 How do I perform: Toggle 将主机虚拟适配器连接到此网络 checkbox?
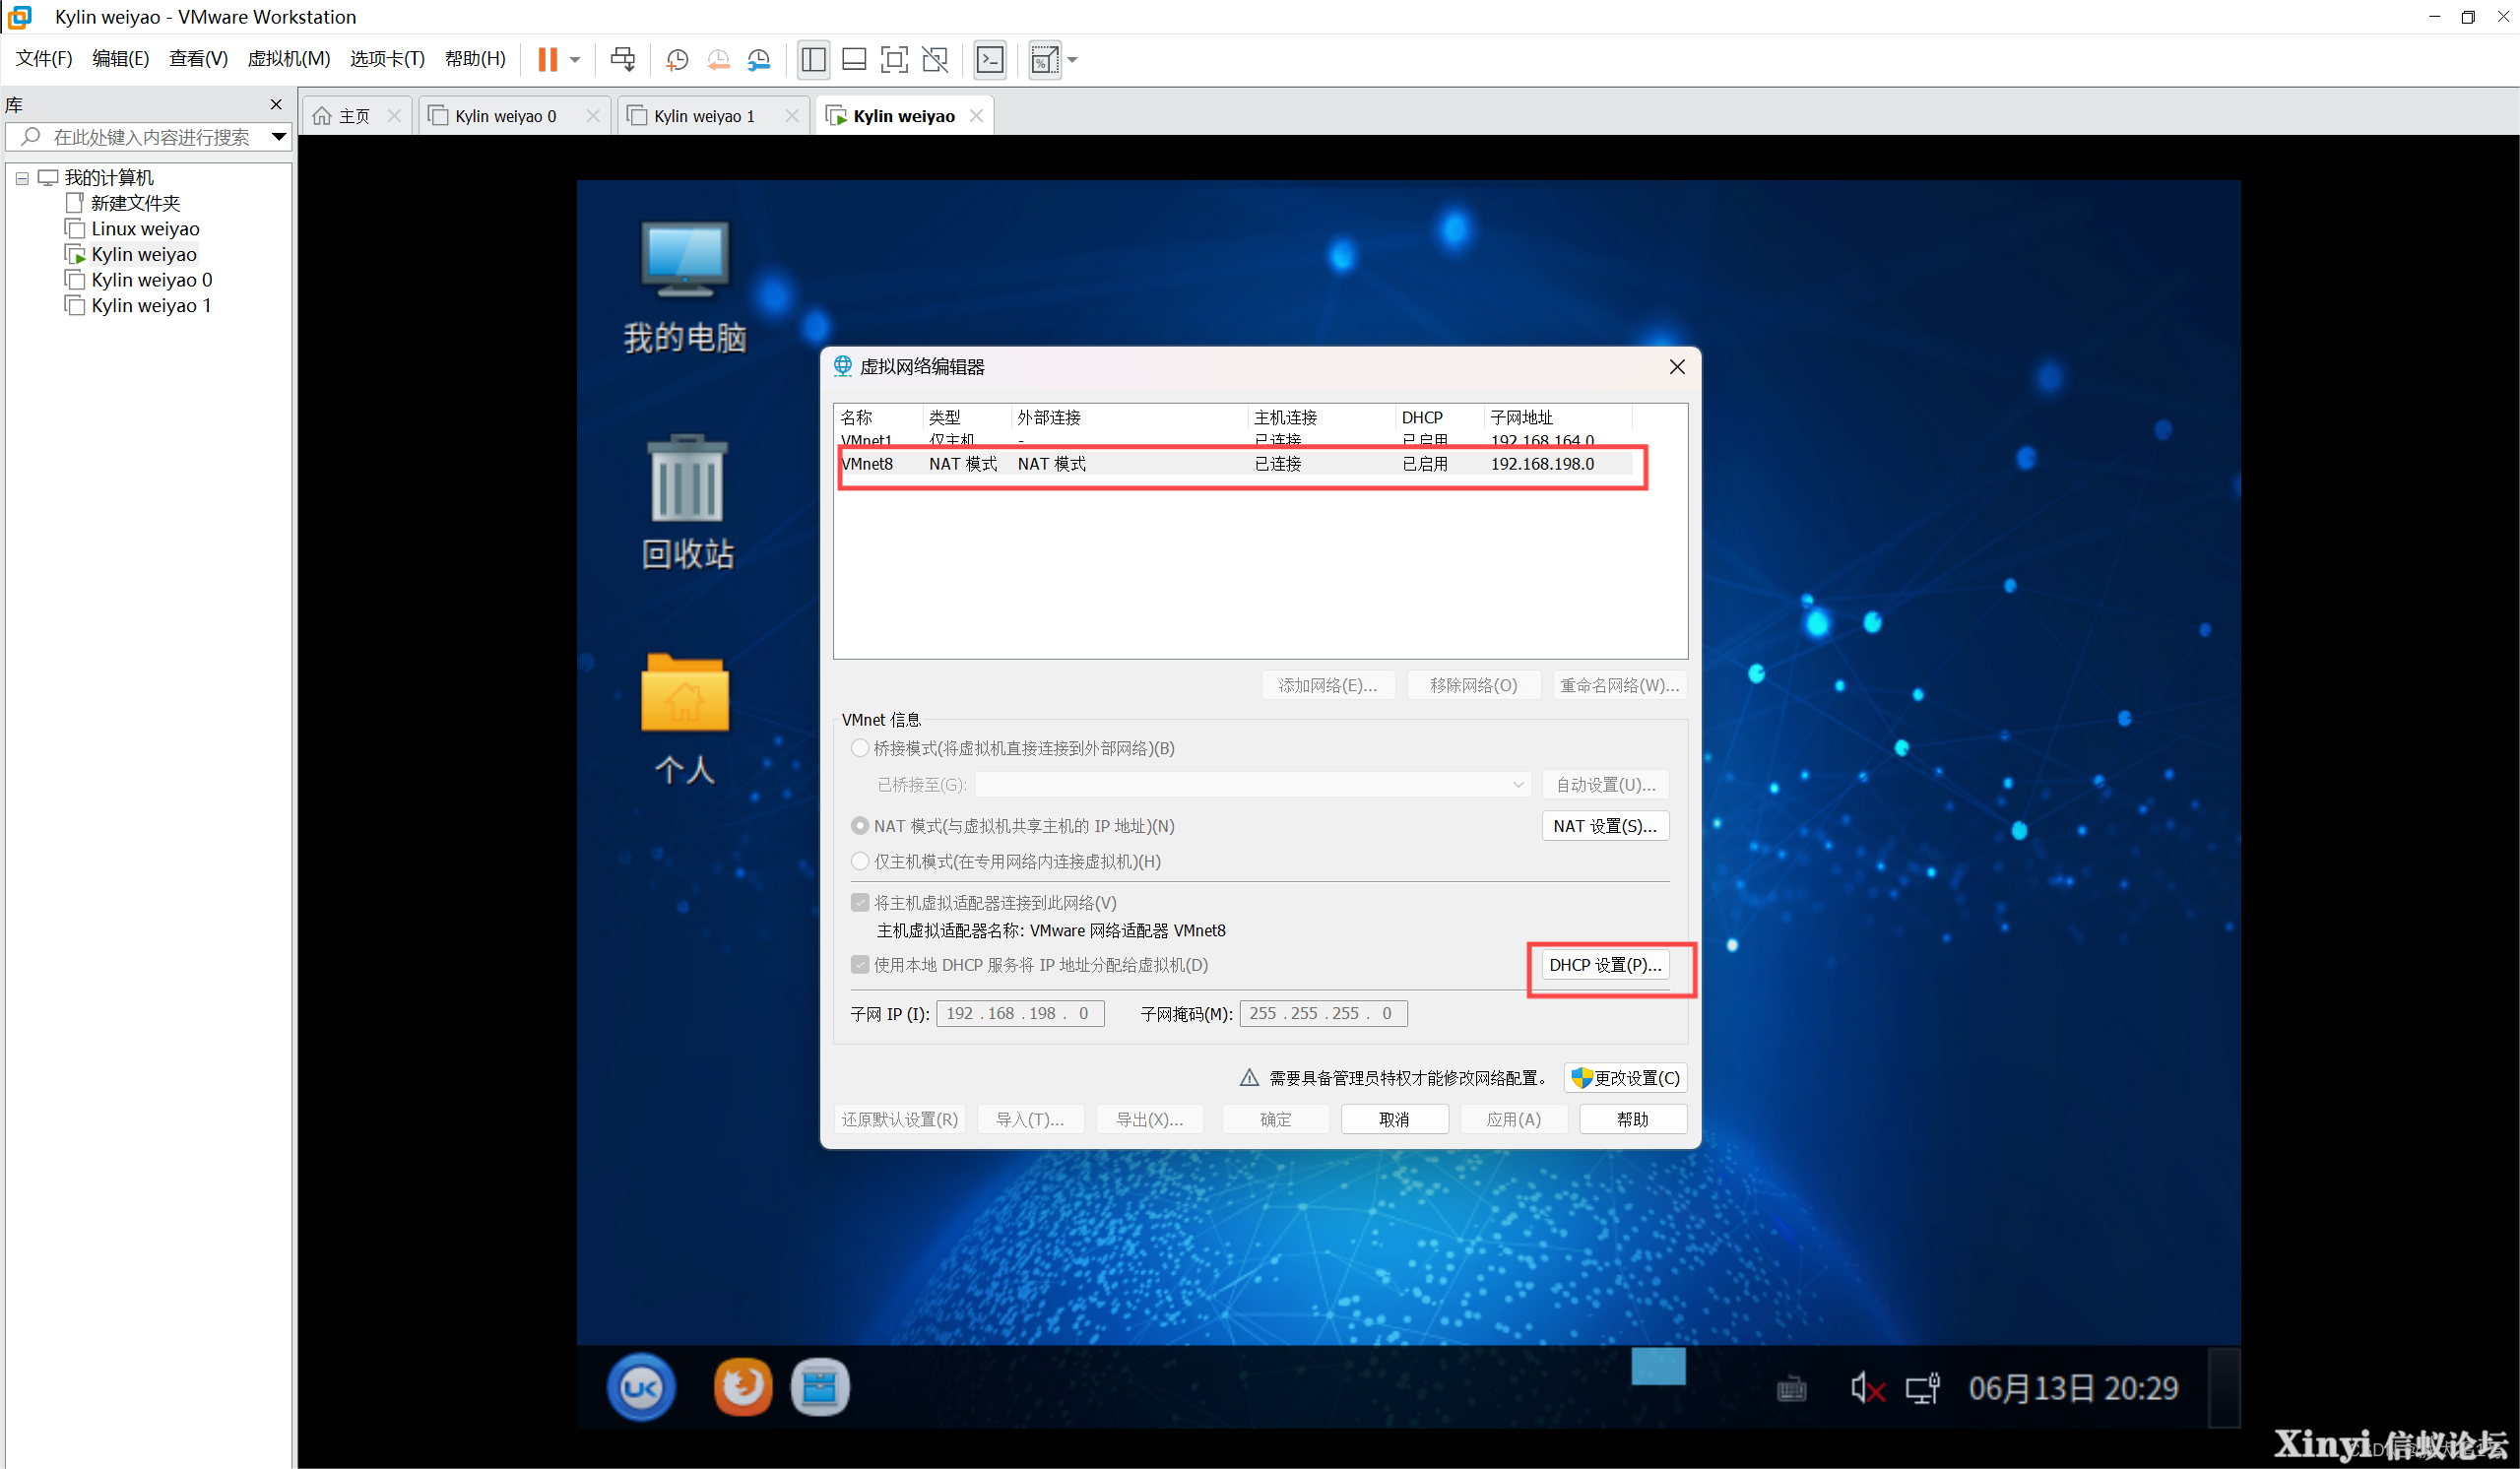860,903
